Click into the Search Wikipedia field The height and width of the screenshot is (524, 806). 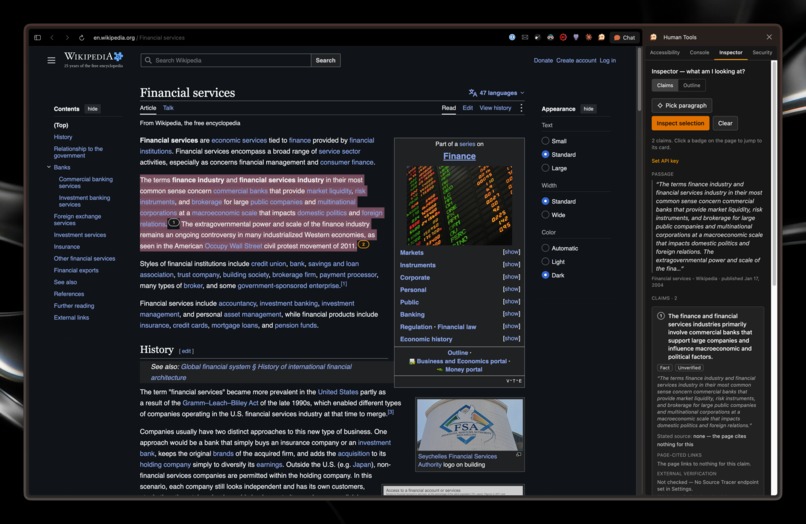(x=226, y=60)
